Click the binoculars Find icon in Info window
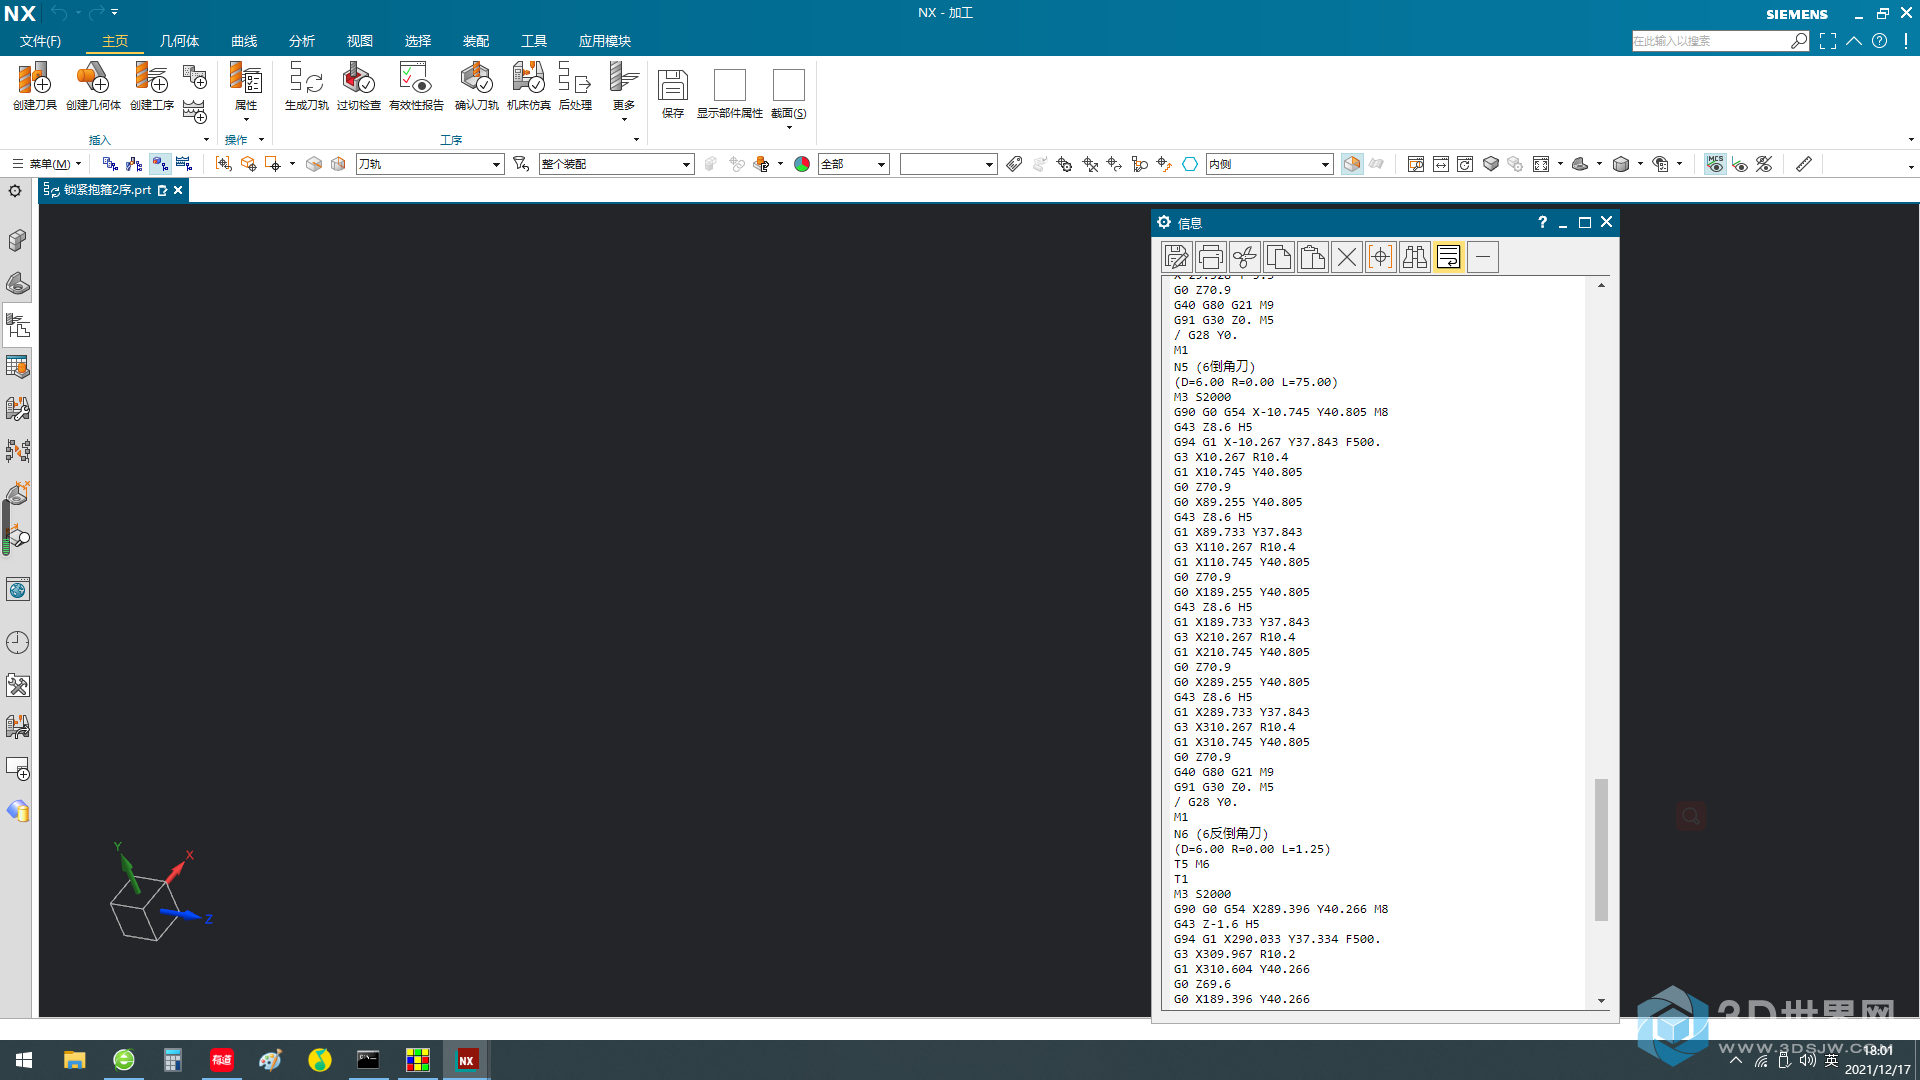 1415,257
